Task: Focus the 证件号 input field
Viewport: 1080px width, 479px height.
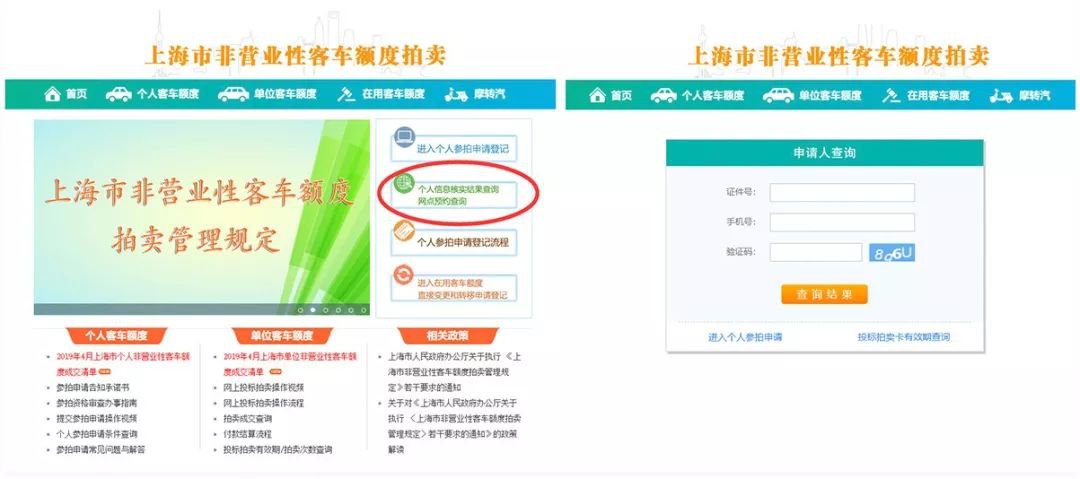Action: (x=842, y=192)
